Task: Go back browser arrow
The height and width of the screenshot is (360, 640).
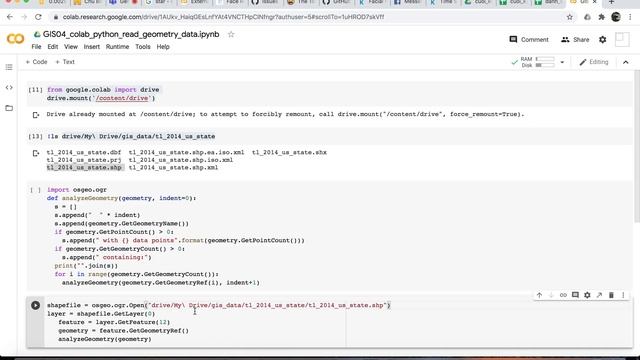Action: point(10,17)
